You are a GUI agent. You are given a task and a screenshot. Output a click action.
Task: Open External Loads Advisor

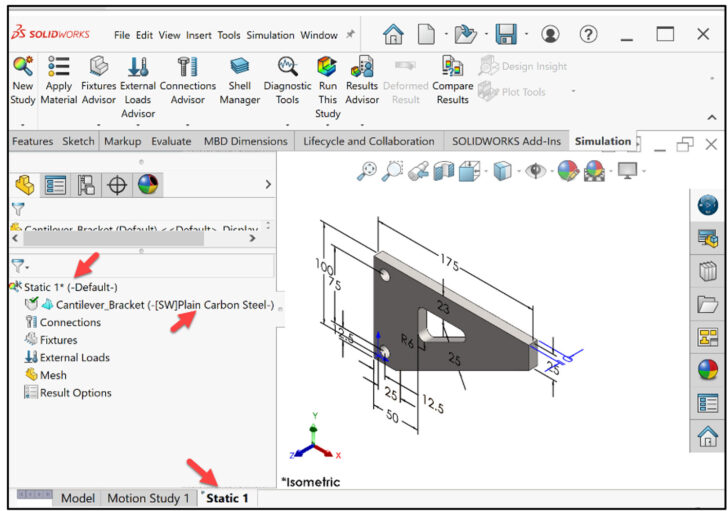138,80
